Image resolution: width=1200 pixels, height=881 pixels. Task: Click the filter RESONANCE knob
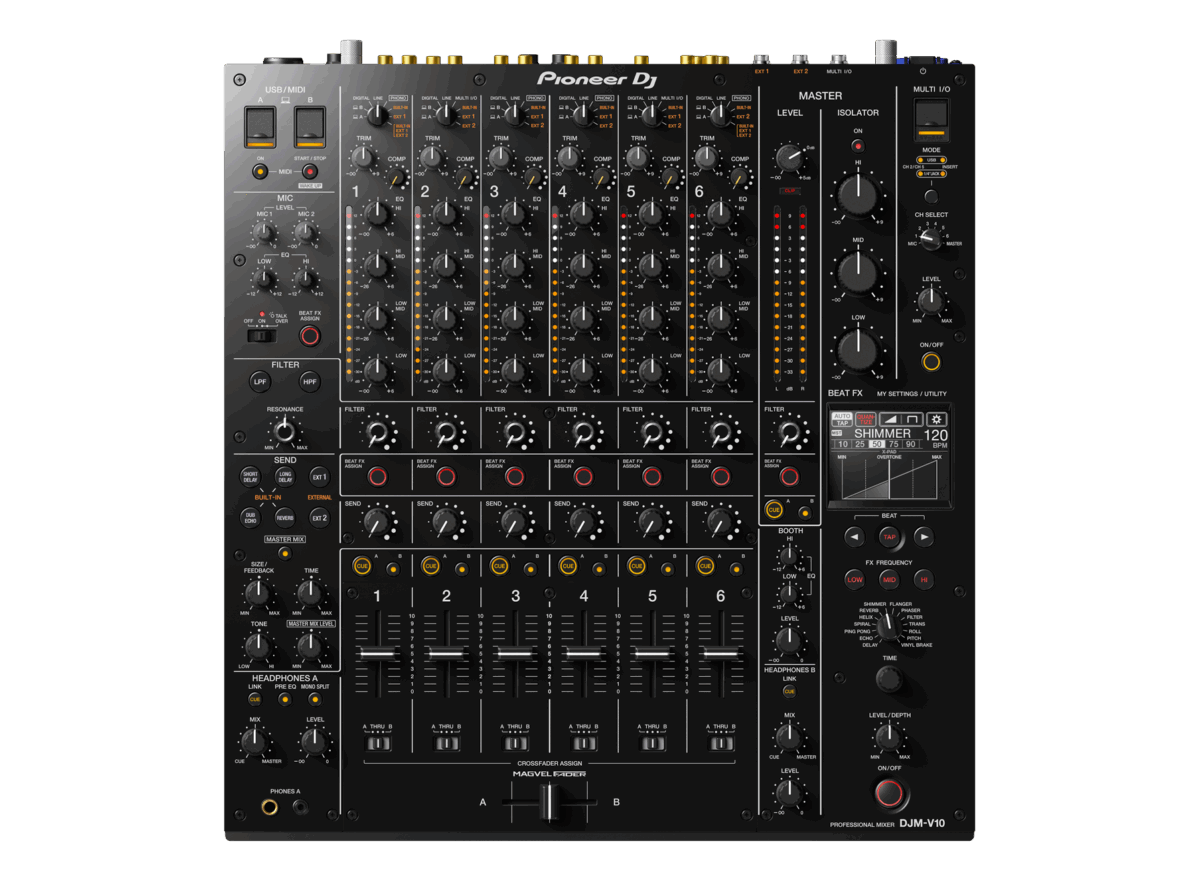tap(285, 432)
